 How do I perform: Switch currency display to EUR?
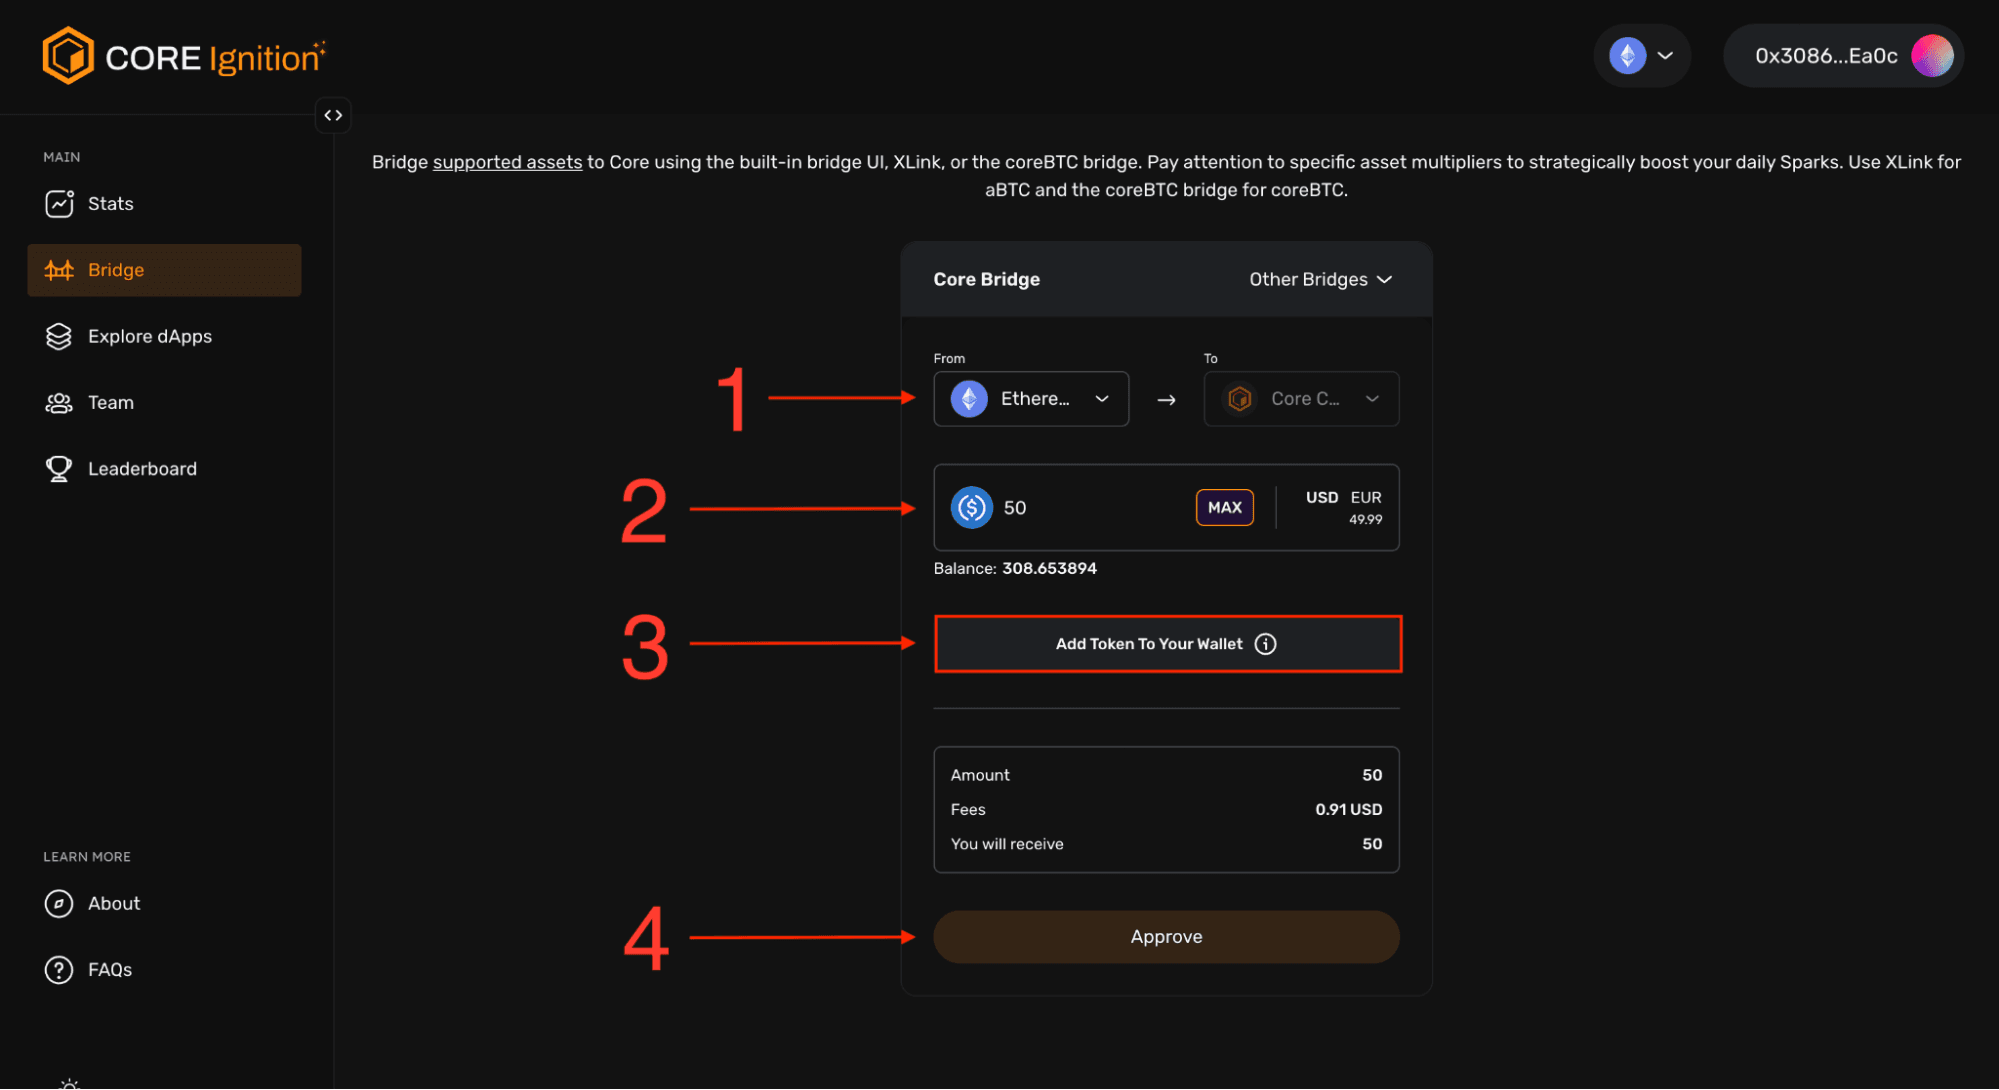1365,497
